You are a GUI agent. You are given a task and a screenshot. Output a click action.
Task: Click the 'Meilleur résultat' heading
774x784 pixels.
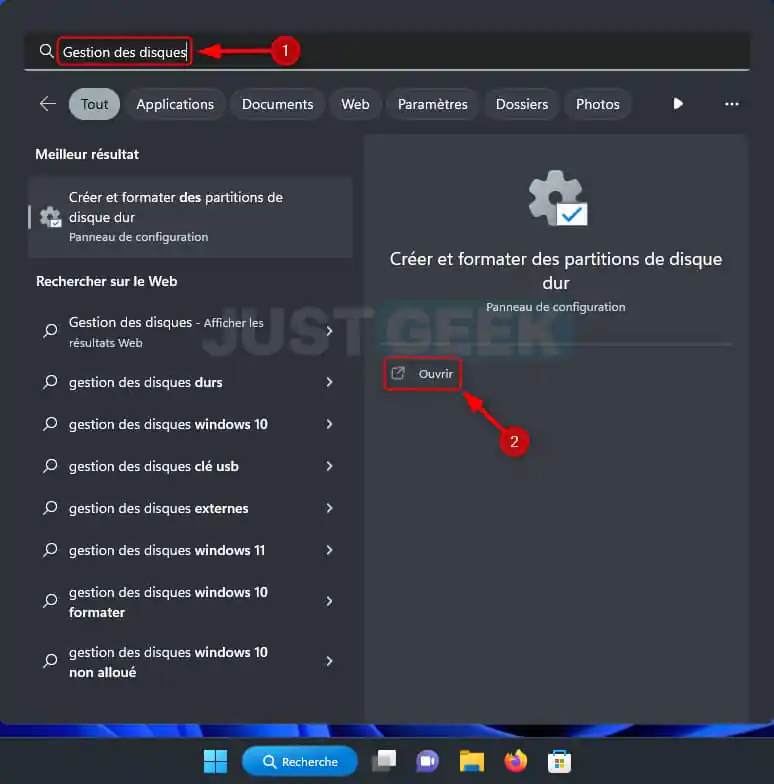87,154
